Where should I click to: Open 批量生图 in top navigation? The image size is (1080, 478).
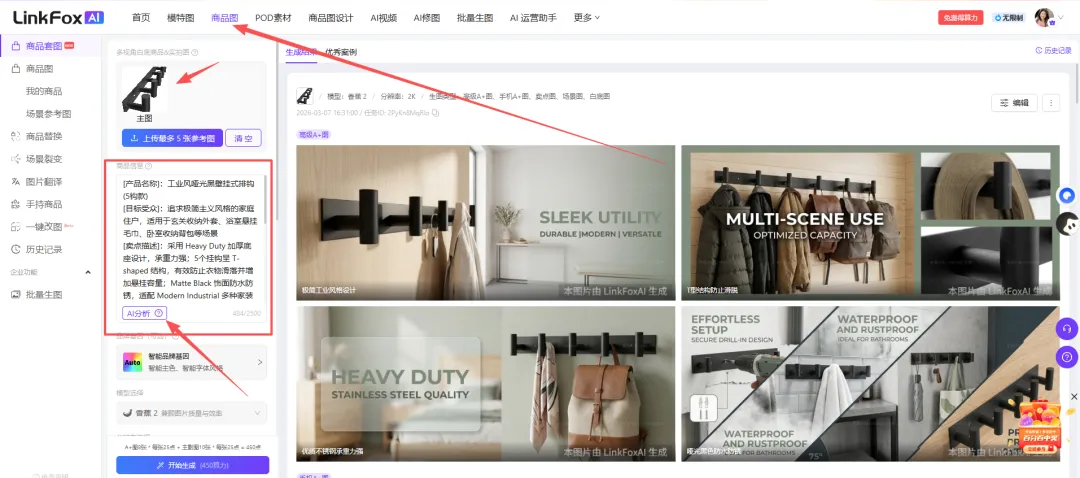[x=475, y=18]
